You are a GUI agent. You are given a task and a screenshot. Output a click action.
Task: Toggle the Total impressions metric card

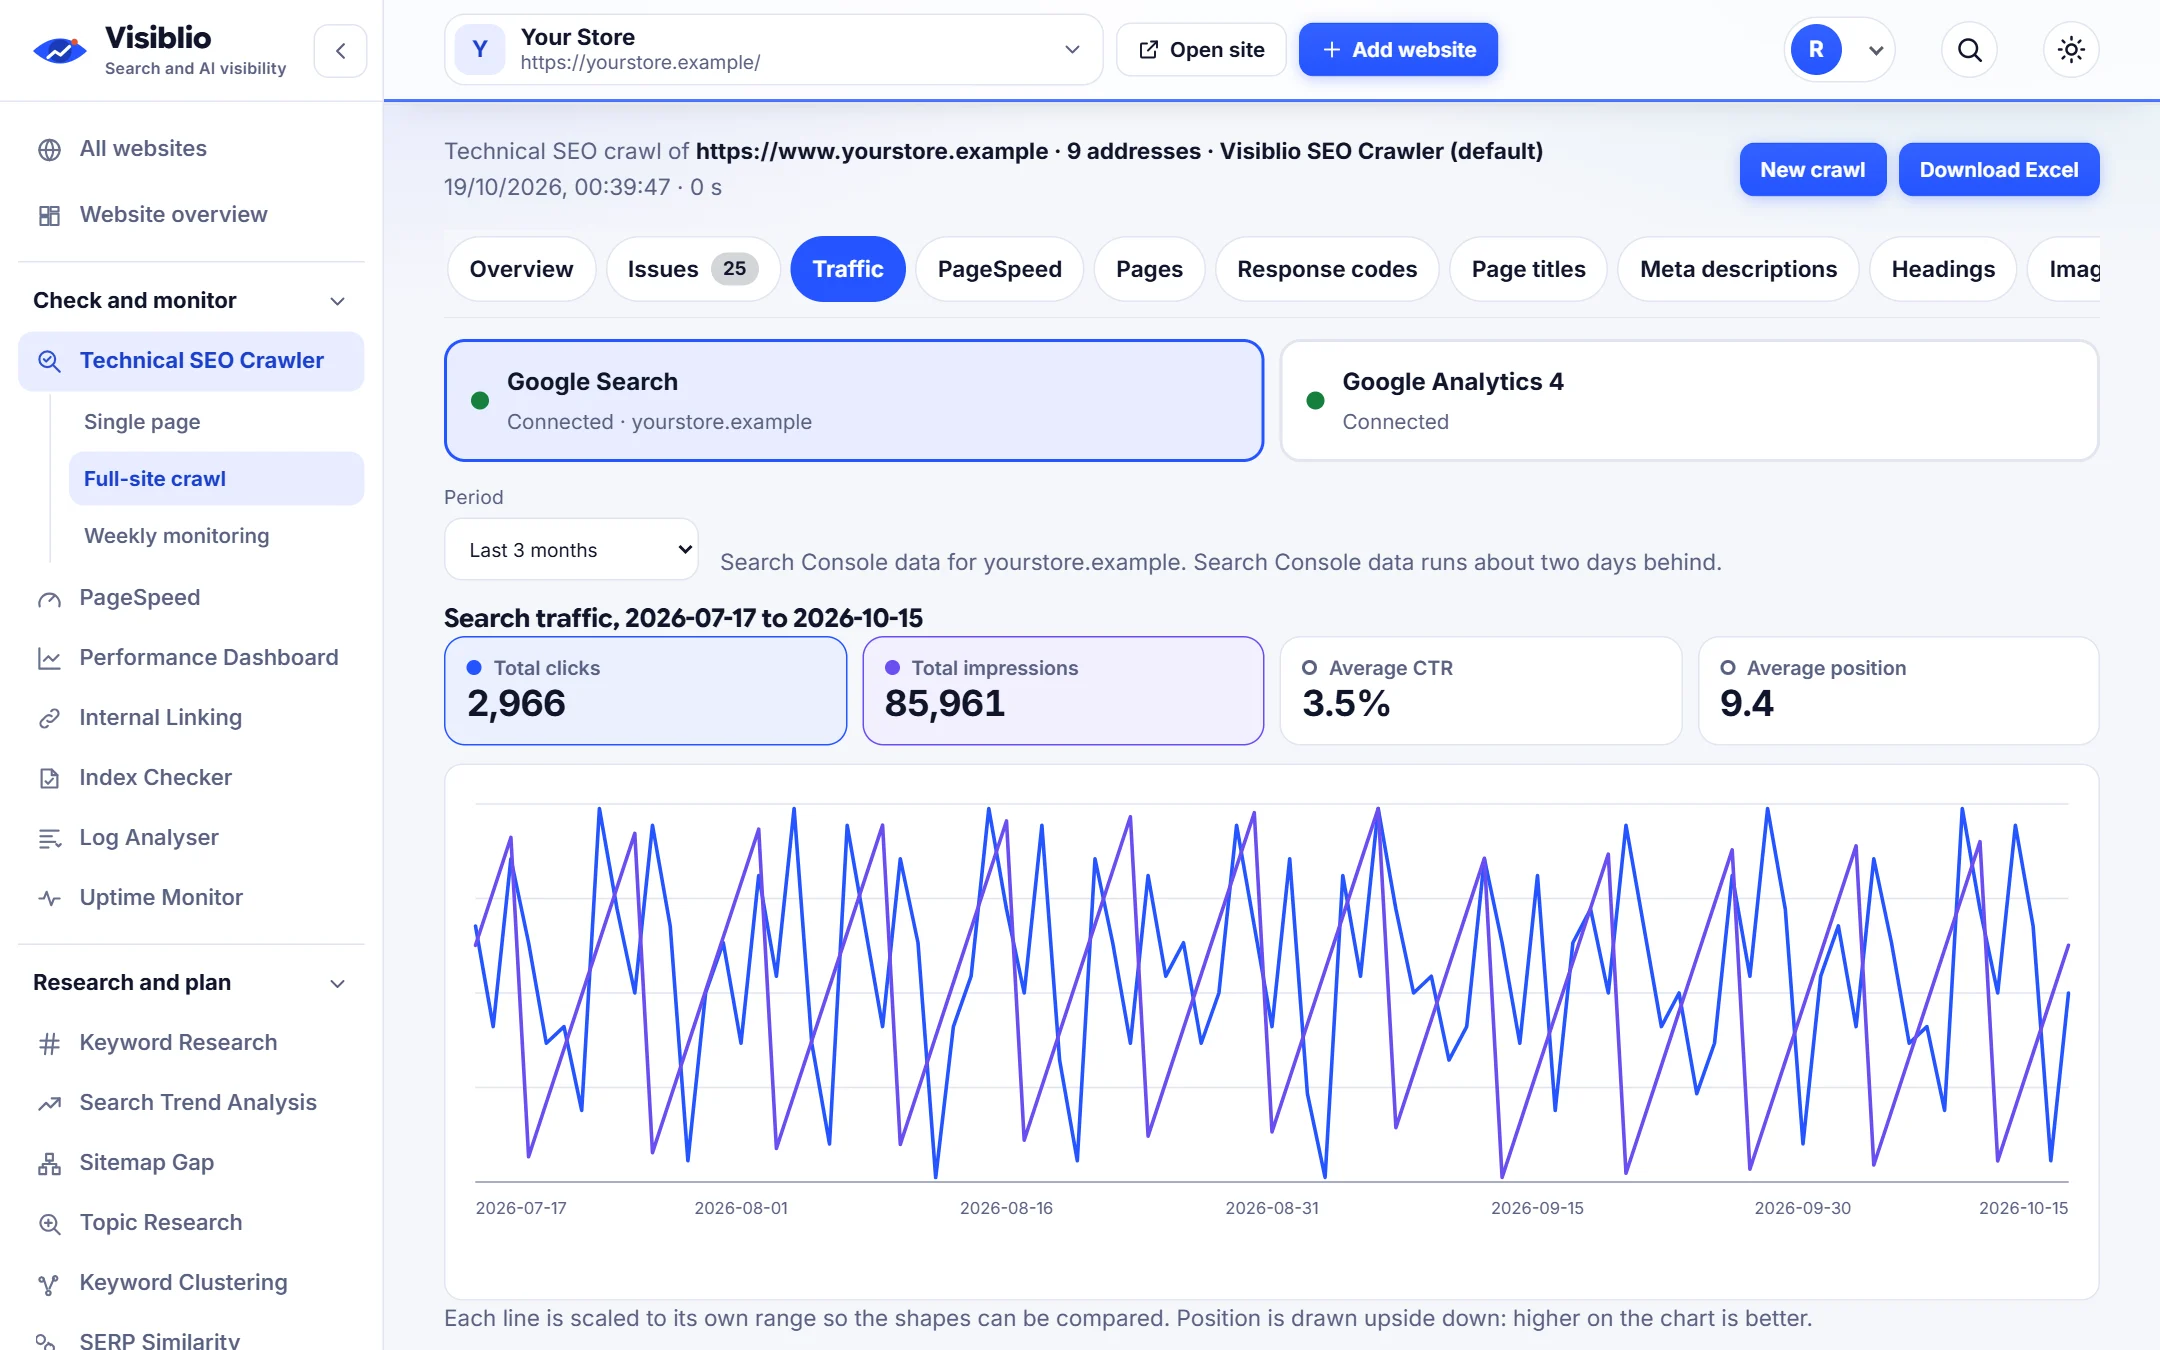[x=1063, y=691]
